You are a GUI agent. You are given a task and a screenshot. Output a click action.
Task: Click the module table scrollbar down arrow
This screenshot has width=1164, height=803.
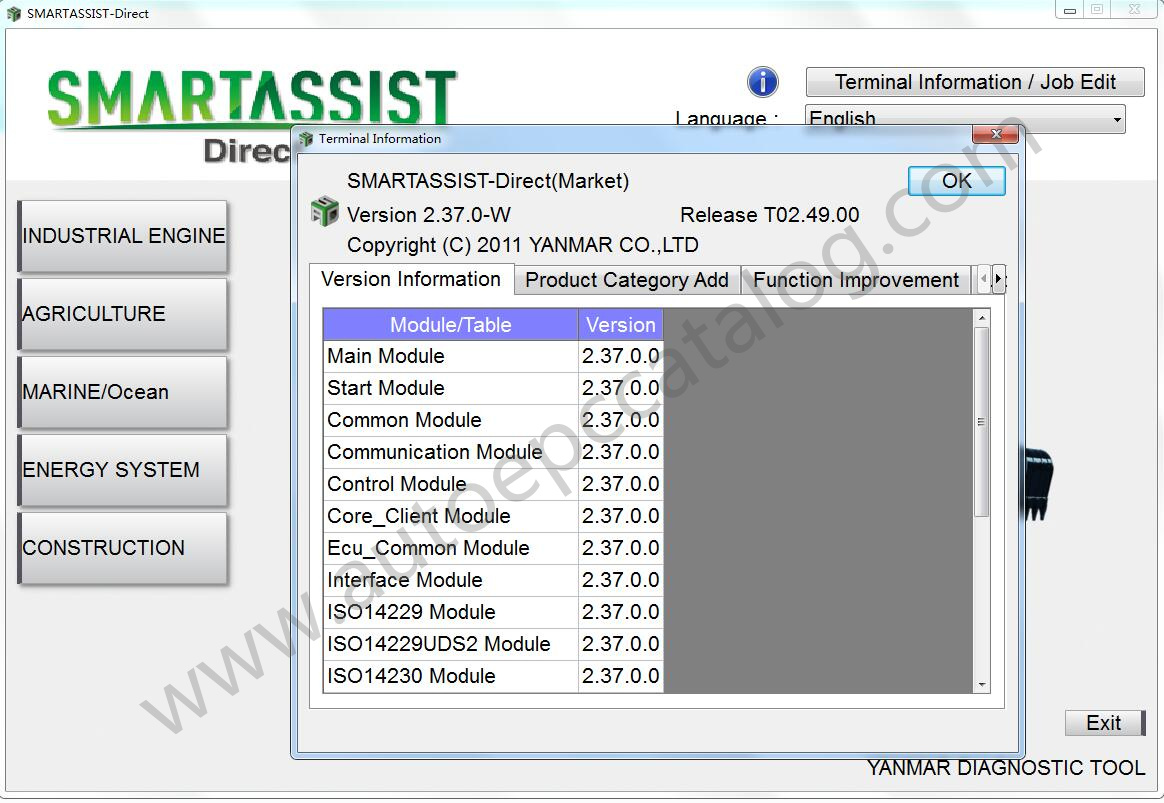pos(981,684)
